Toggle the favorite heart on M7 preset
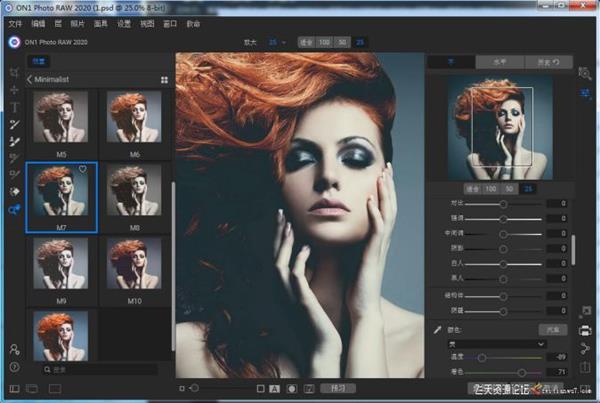Screen dimensions: 600x403 (83, 170)
